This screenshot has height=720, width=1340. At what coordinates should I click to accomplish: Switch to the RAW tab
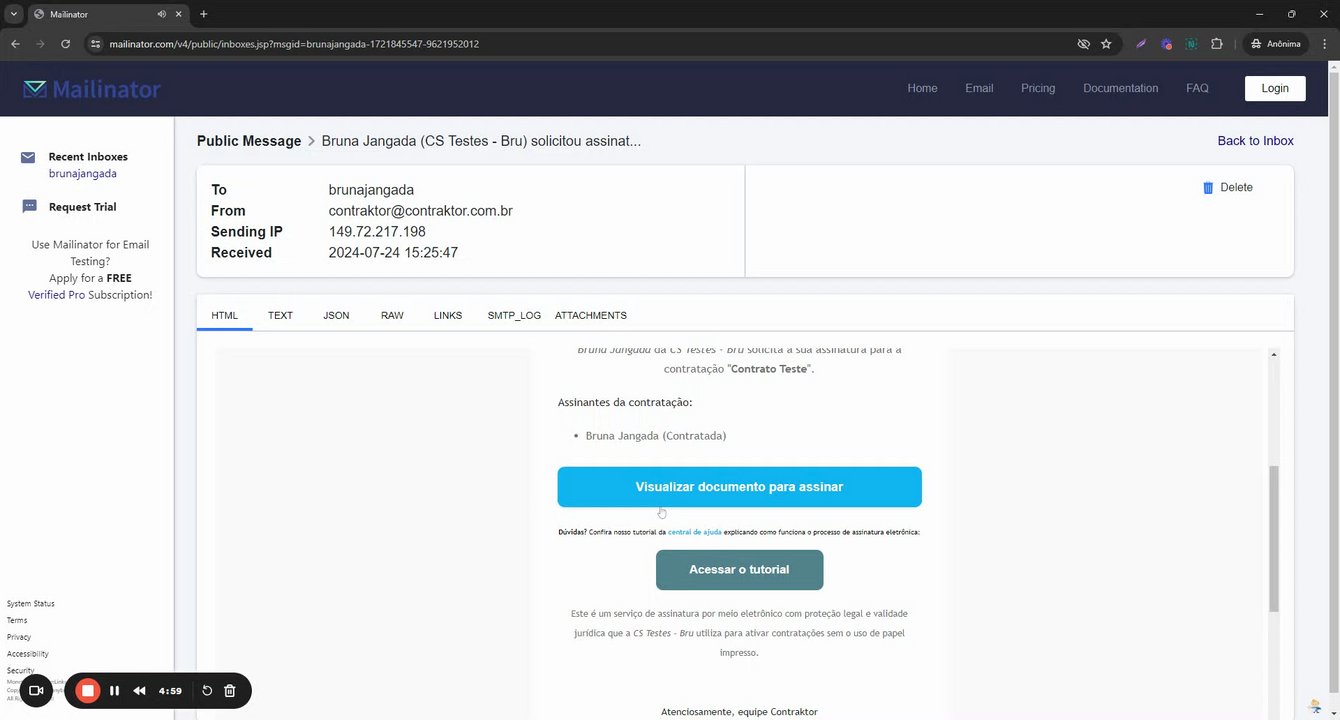[x=392, y=315]
